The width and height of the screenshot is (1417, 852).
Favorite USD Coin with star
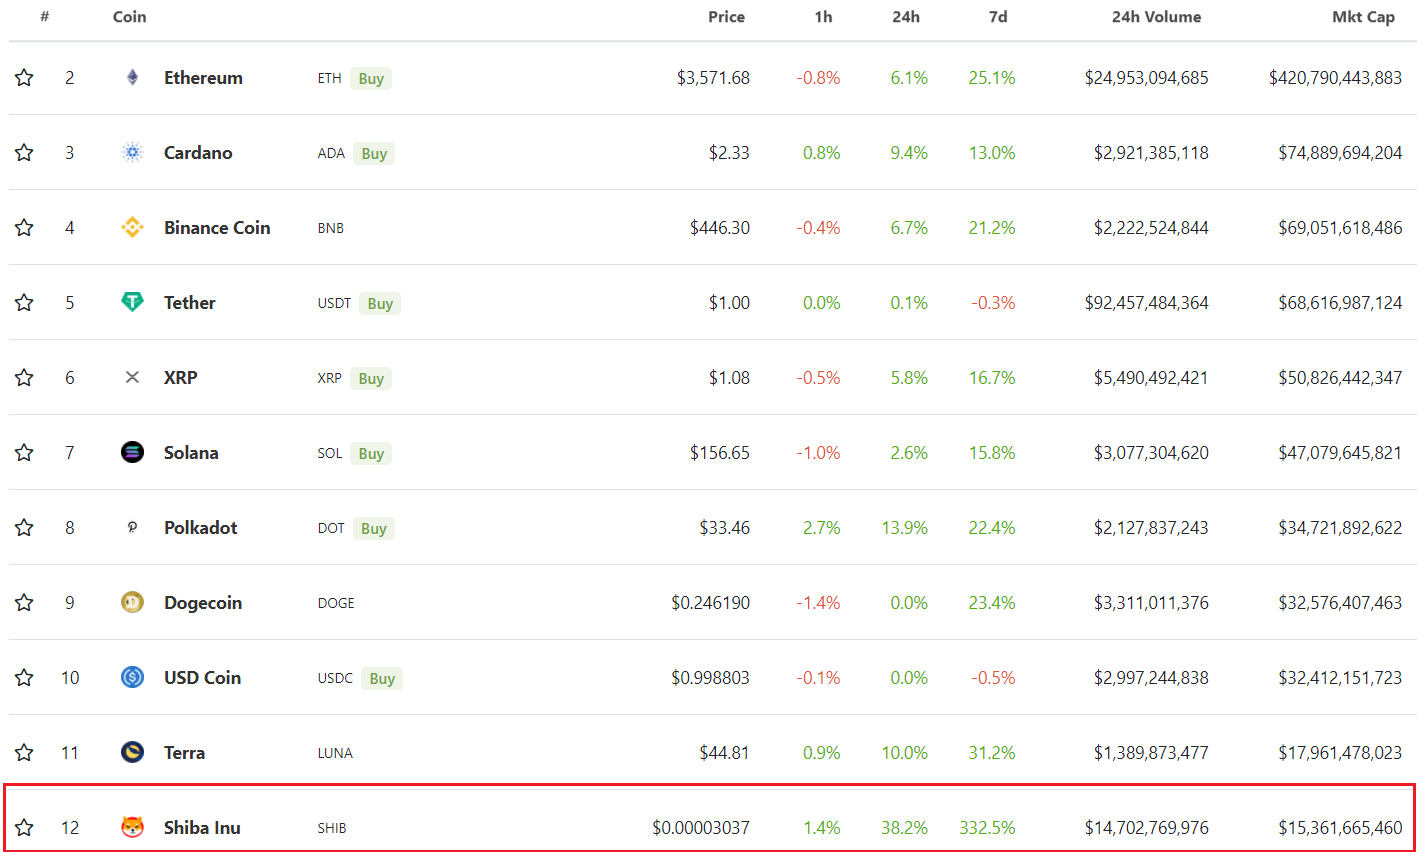coord(24,678)
